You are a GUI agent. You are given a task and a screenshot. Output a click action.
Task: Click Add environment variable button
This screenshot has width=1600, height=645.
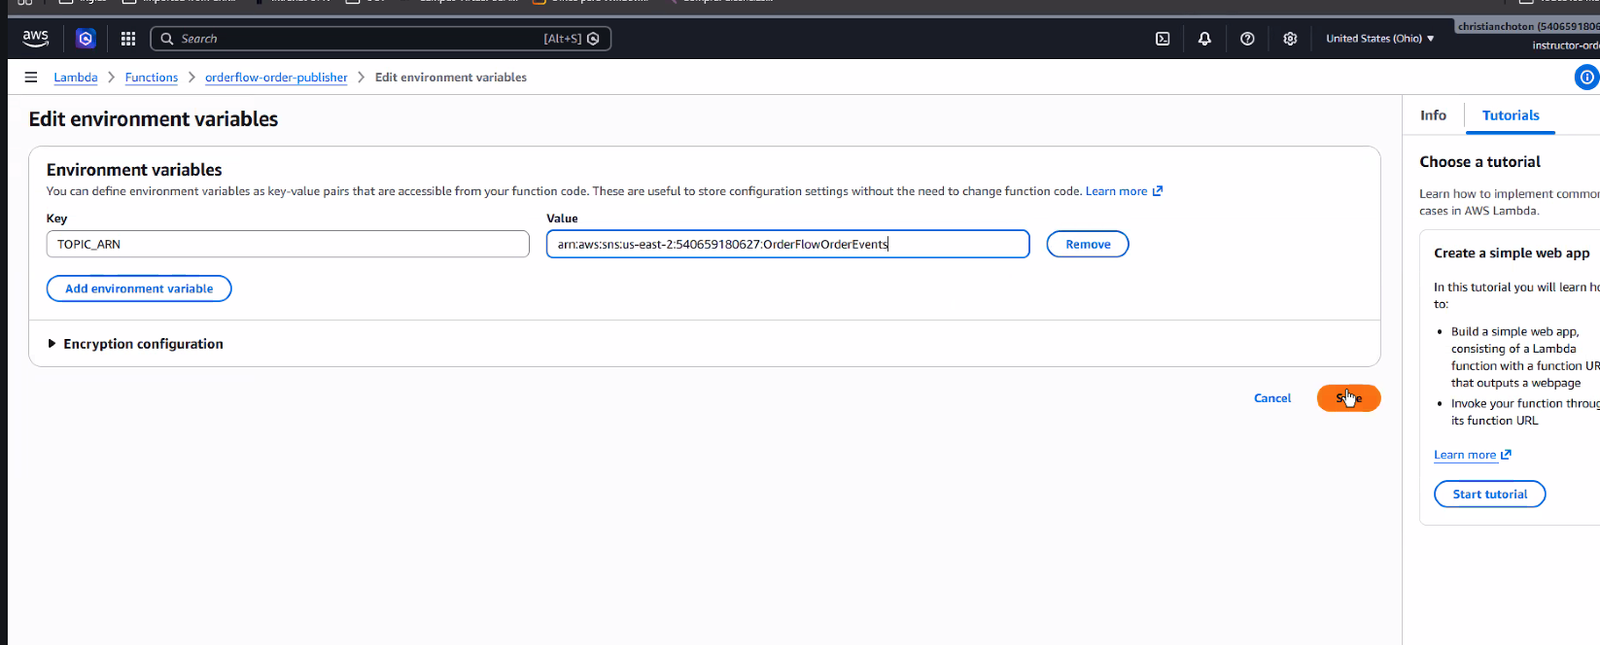pyautogui.click(x=139, y=289)
